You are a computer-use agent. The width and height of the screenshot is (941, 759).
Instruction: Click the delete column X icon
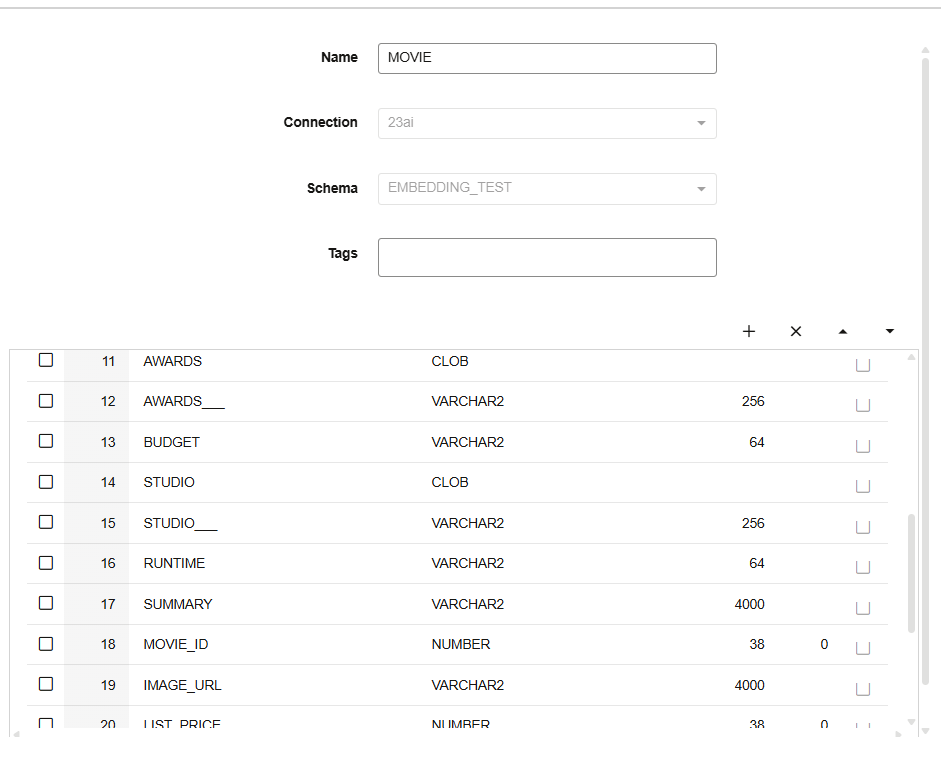point(796,331)
